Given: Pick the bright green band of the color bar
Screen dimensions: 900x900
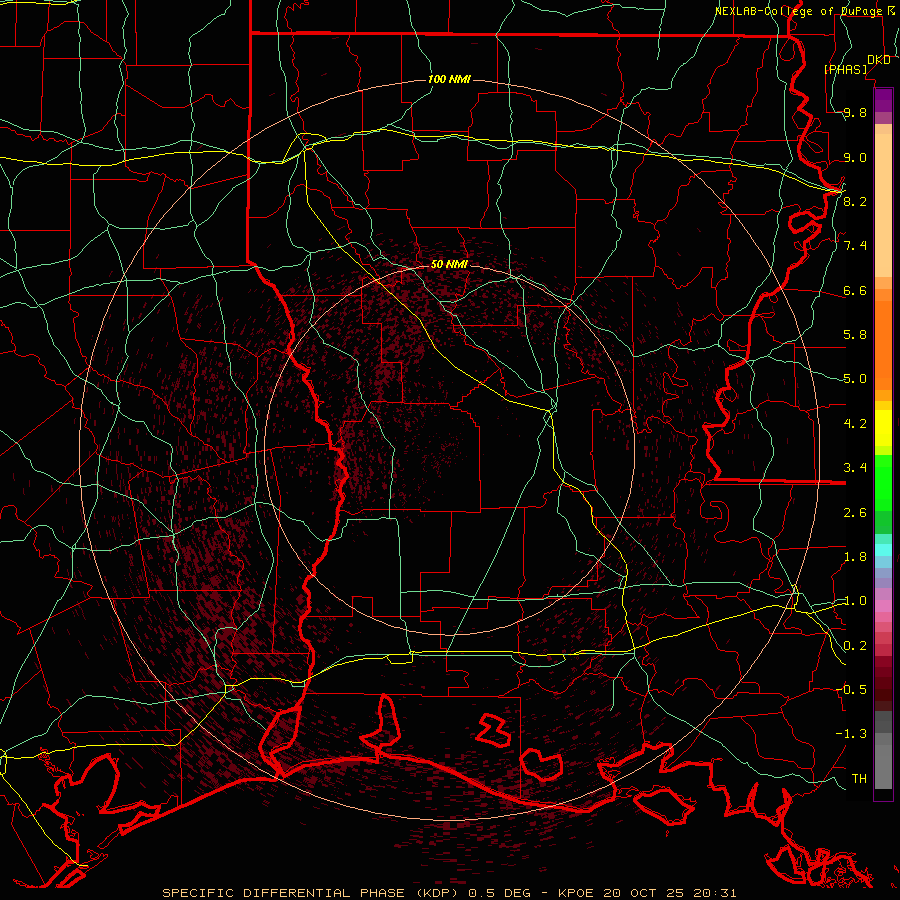Looking at the screenshot, I should pyautogui.click(x=883, y=482).
